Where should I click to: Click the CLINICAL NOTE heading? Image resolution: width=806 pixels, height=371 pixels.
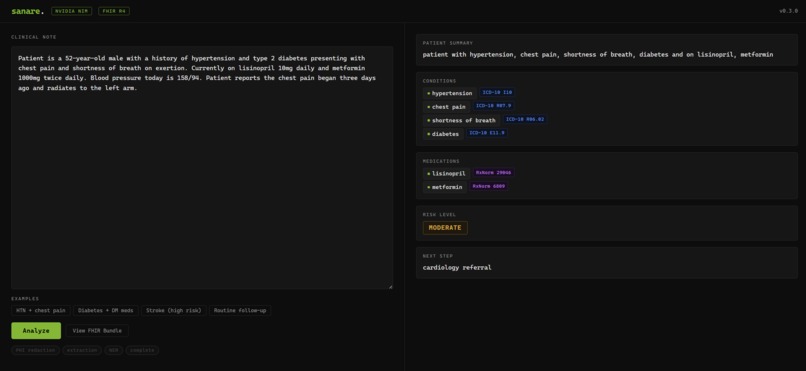[x=34, y=37]
